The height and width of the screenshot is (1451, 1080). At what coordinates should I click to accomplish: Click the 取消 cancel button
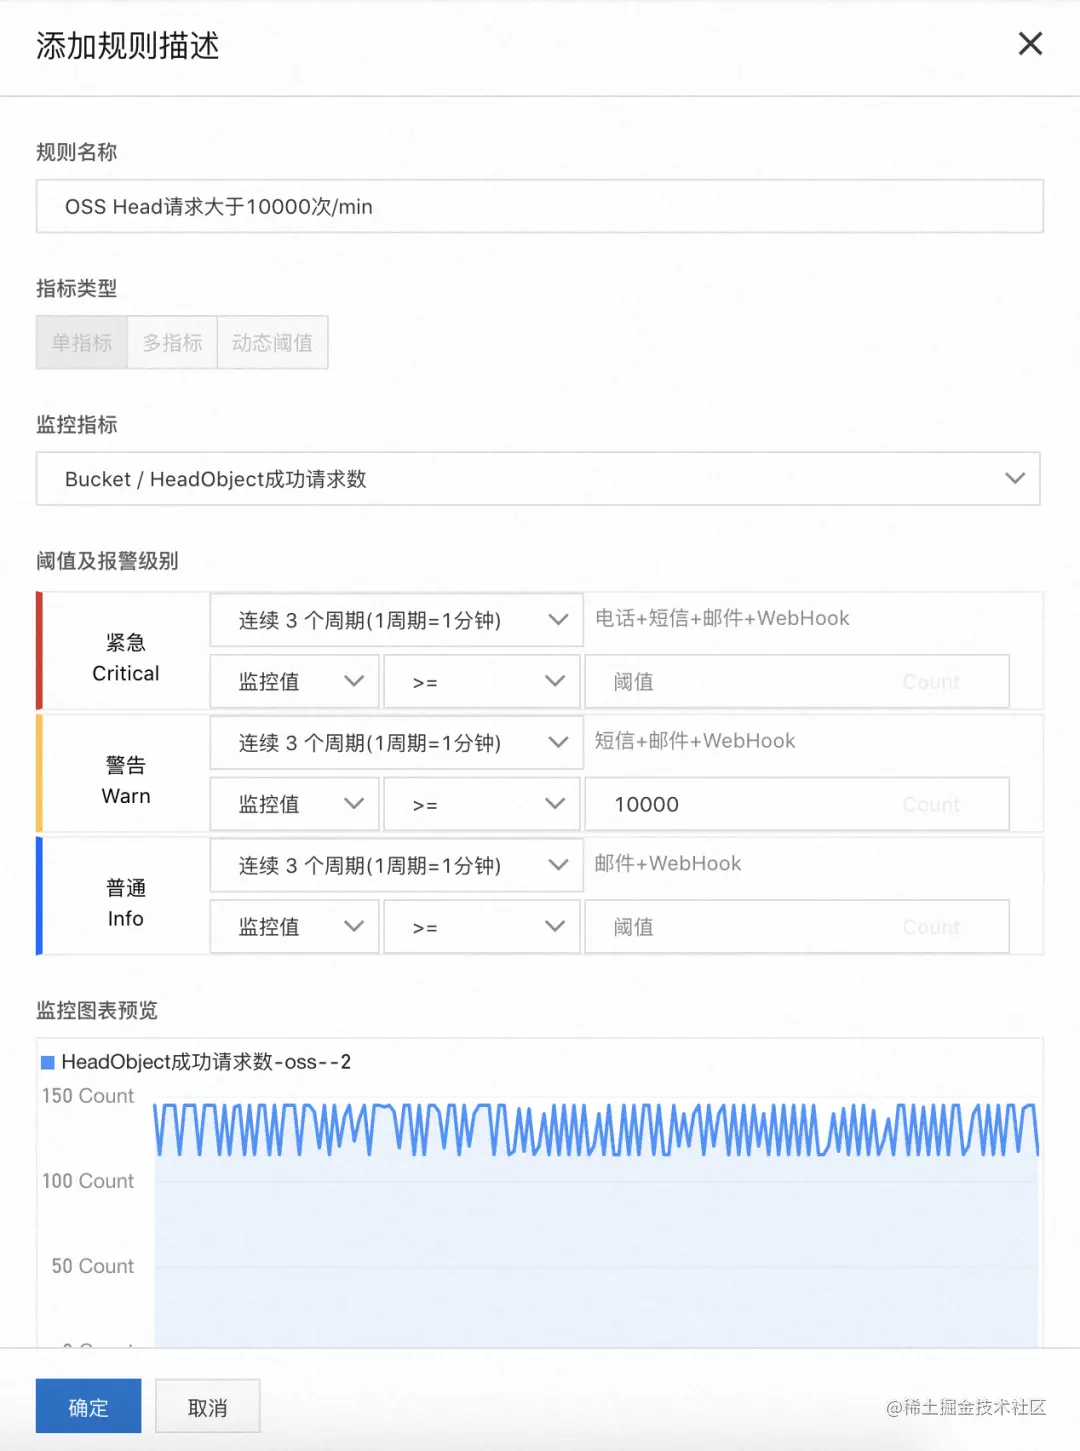tap(208, 1407)
